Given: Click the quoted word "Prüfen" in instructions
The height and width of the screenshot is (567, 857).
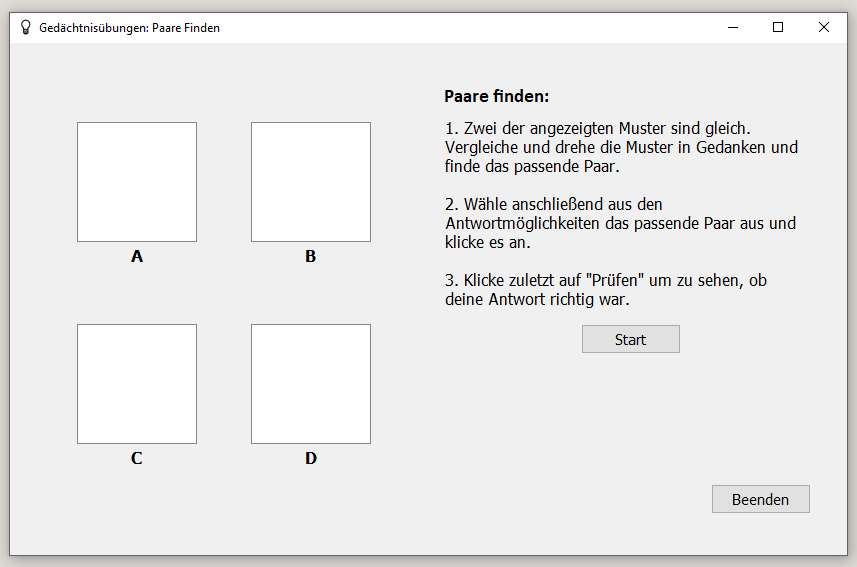Looking at the screenshot, I should click(615, 280).
